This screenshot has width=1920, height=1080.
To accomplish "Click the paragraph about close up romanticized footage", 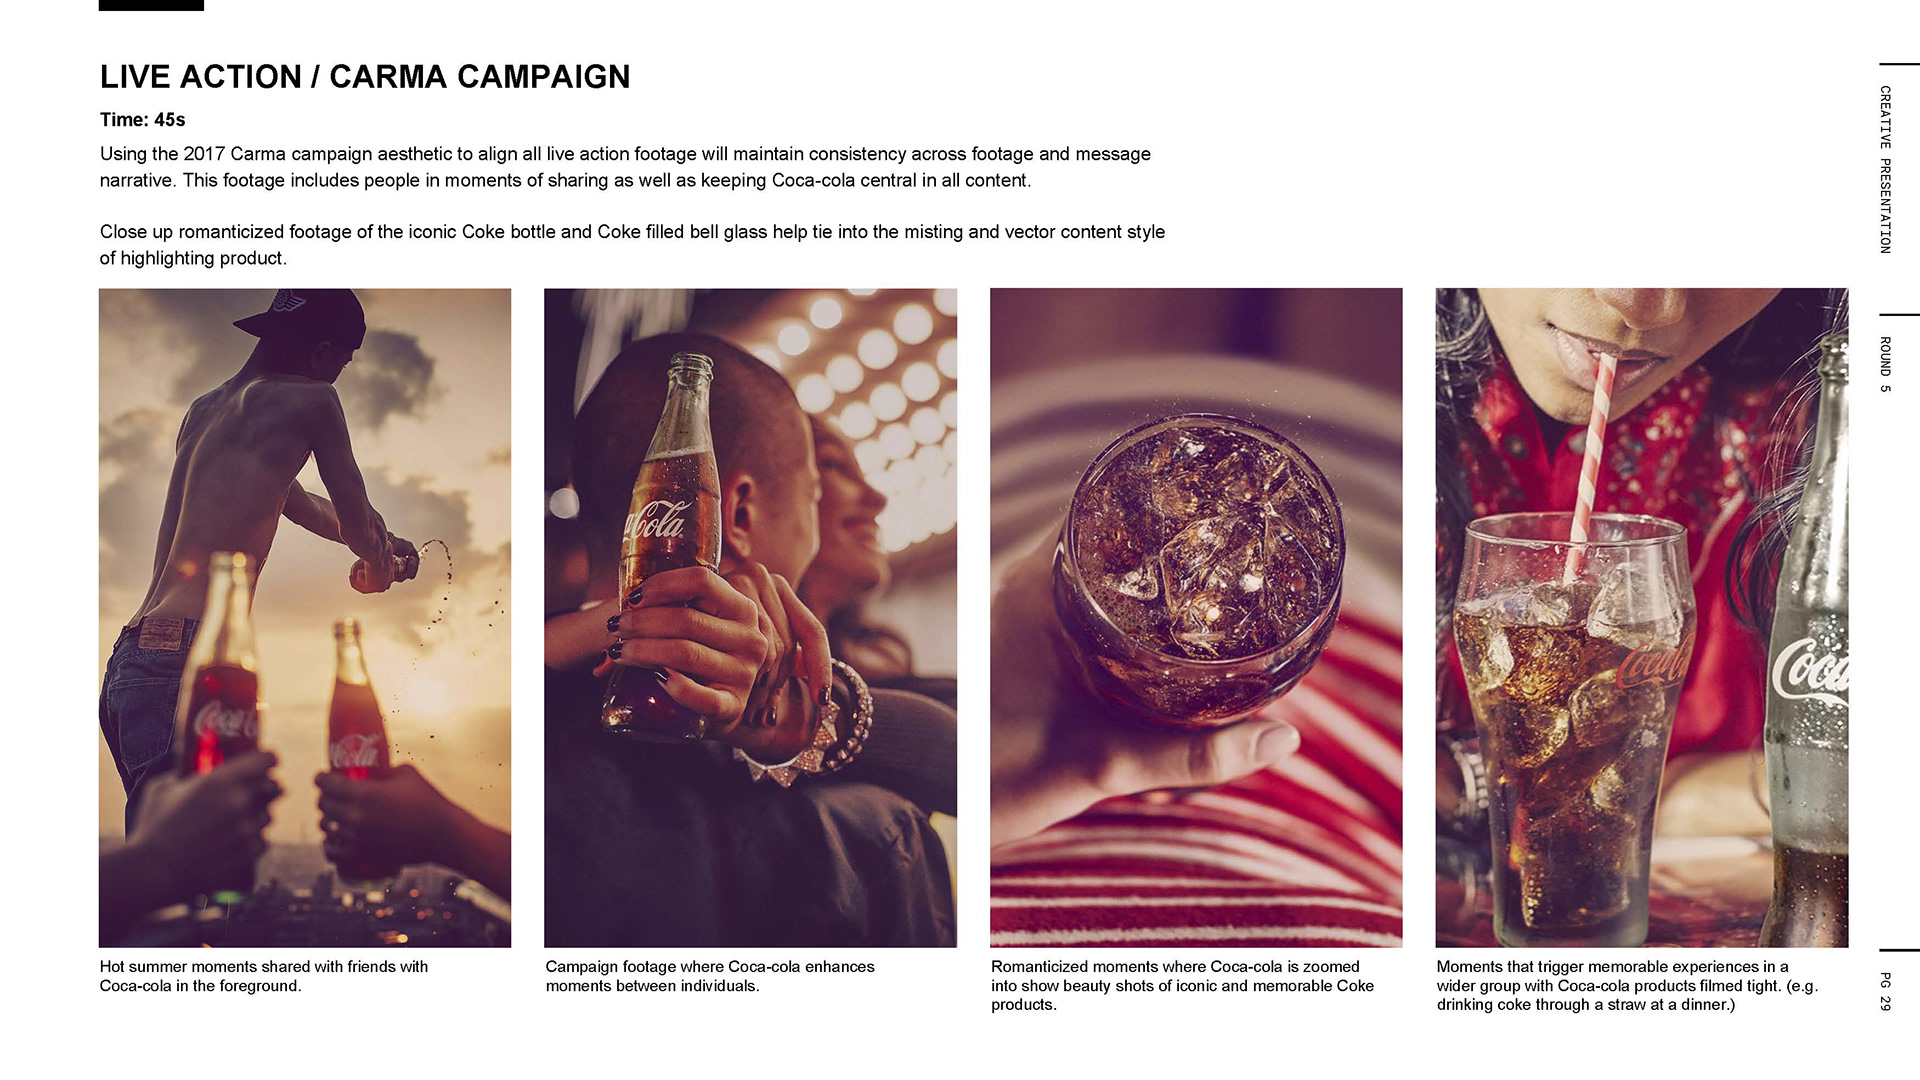I will click(632, 245).
